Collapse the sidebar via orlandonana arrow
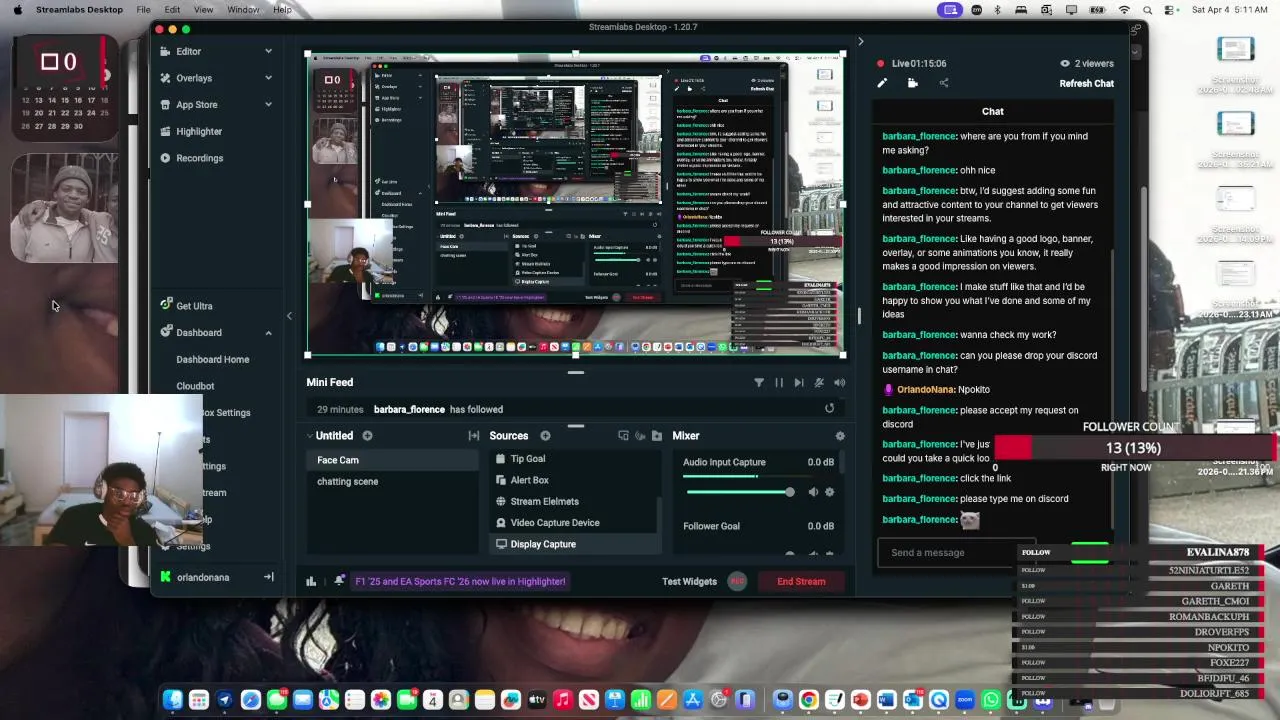The height and width of the screenshot is (720, 1280). [268, 577]
